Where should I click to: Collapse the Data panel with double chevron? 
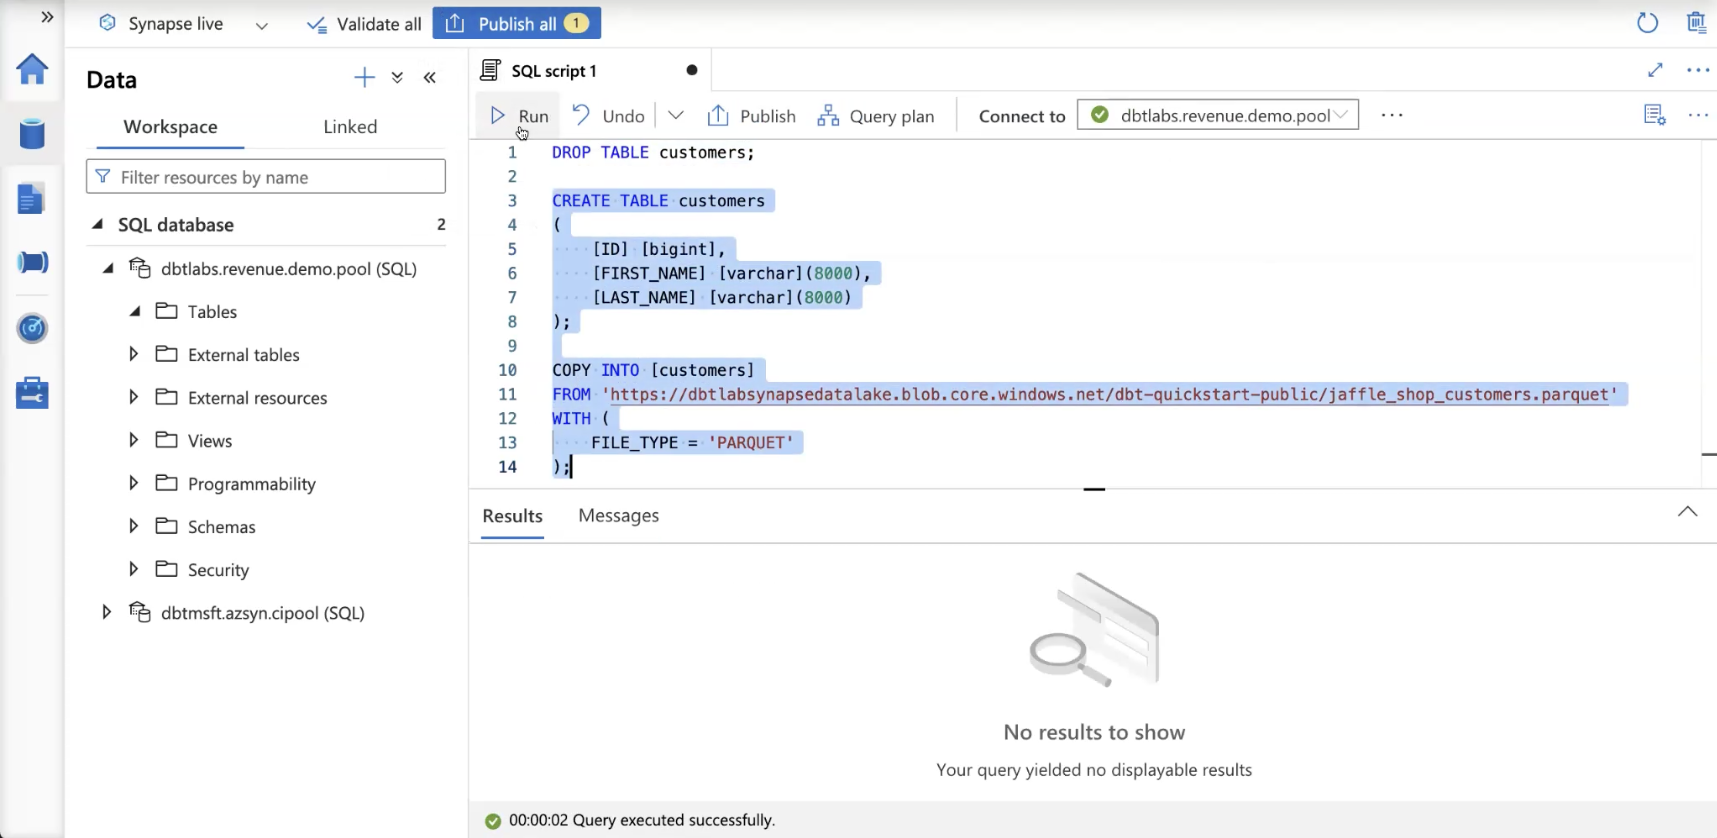pyautogui.click(x=430, y=78)
